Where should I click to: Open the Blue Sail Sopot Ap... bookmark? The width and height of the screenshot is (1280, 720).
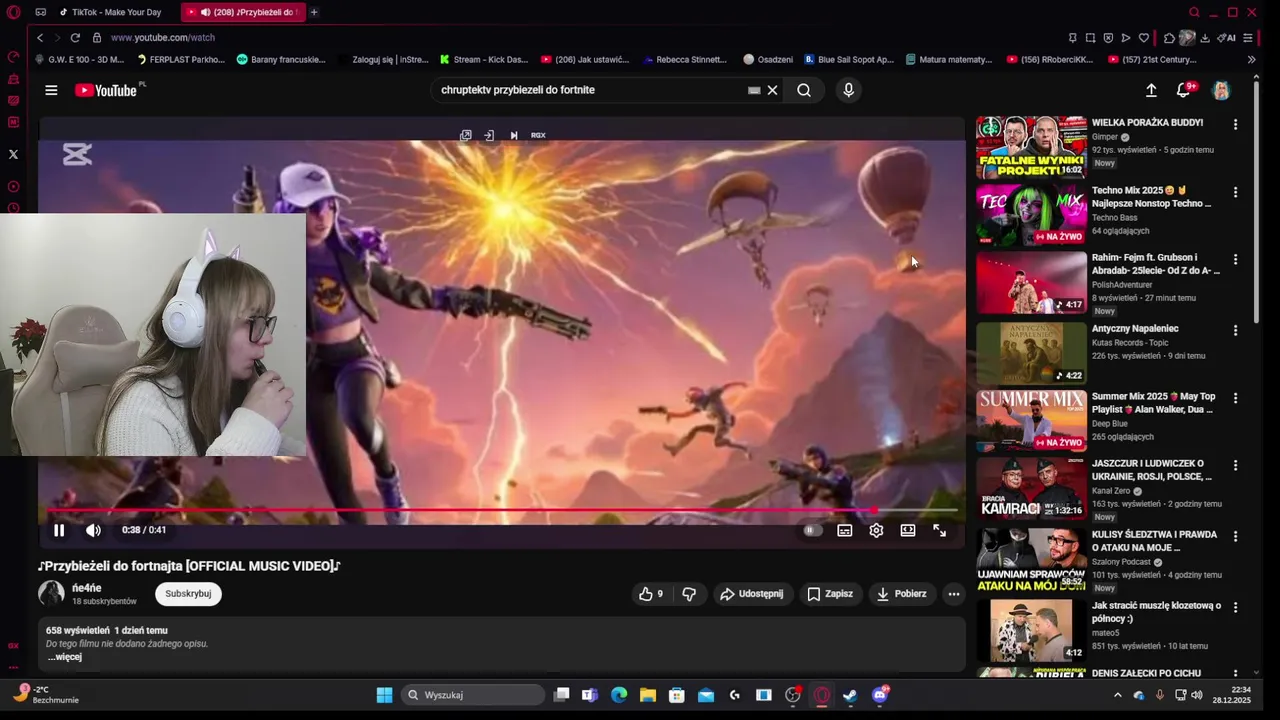tap(849, 60)
